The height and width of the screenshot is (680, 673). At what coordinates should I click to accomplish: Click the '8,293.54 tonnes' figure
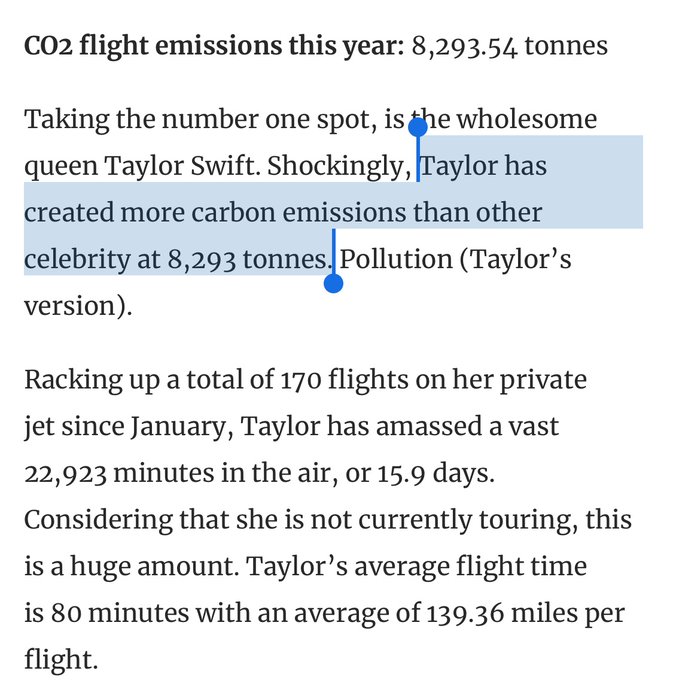[x=510, y=46]
